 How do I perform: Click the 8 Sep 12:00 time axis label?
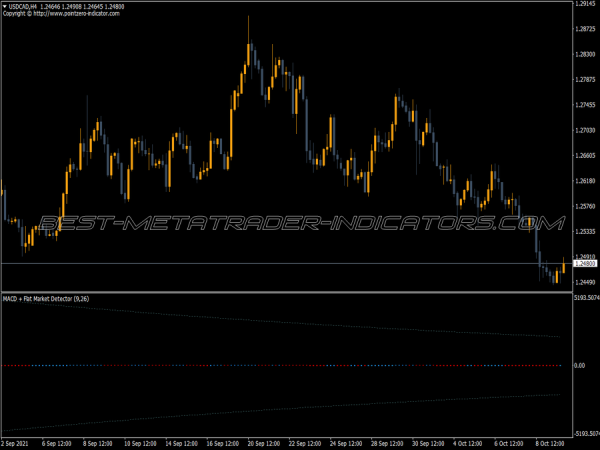pyautogui.click(x=98, y=444)
